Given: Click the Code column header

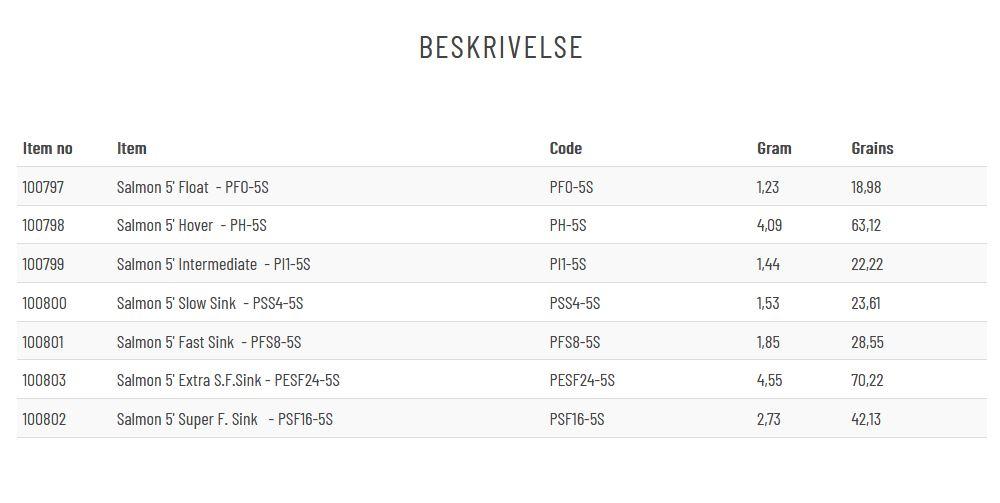Looking at the screenshot, I should click(566, 148).
